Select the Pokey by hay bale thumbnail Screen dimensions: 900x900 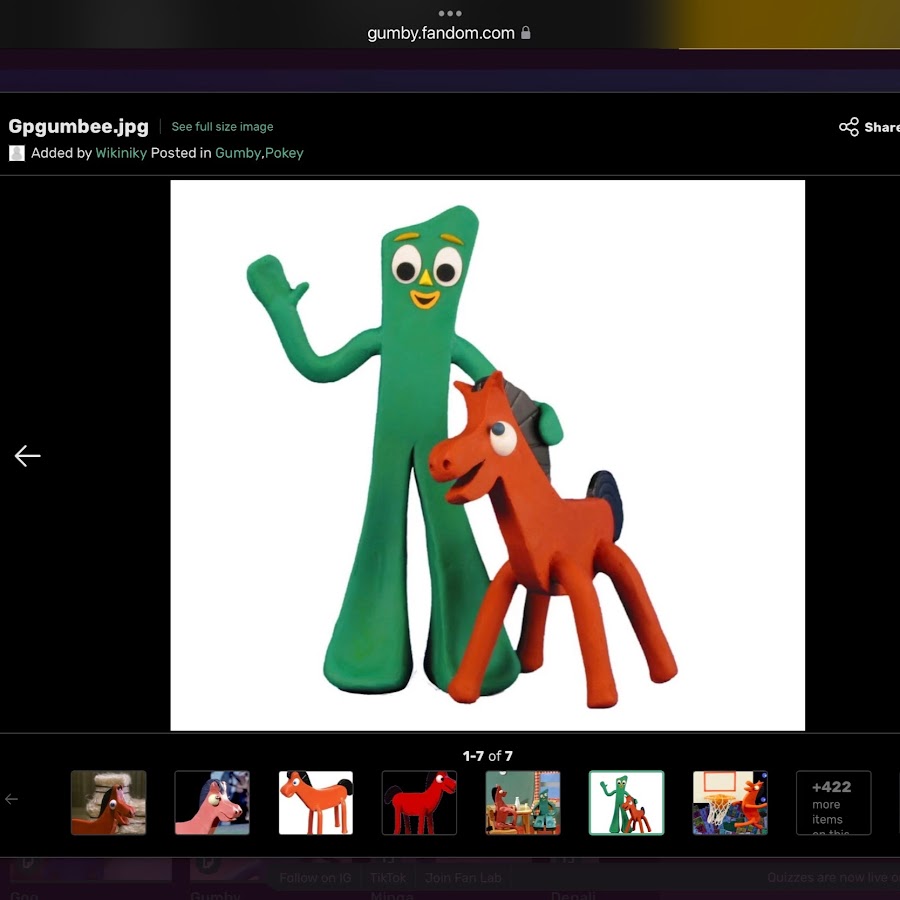(108, 802)
